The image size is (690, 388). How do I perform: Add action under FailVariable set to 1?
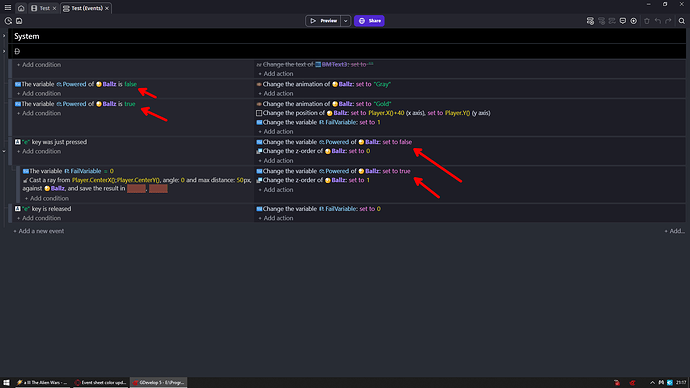(x=275, y=132)
